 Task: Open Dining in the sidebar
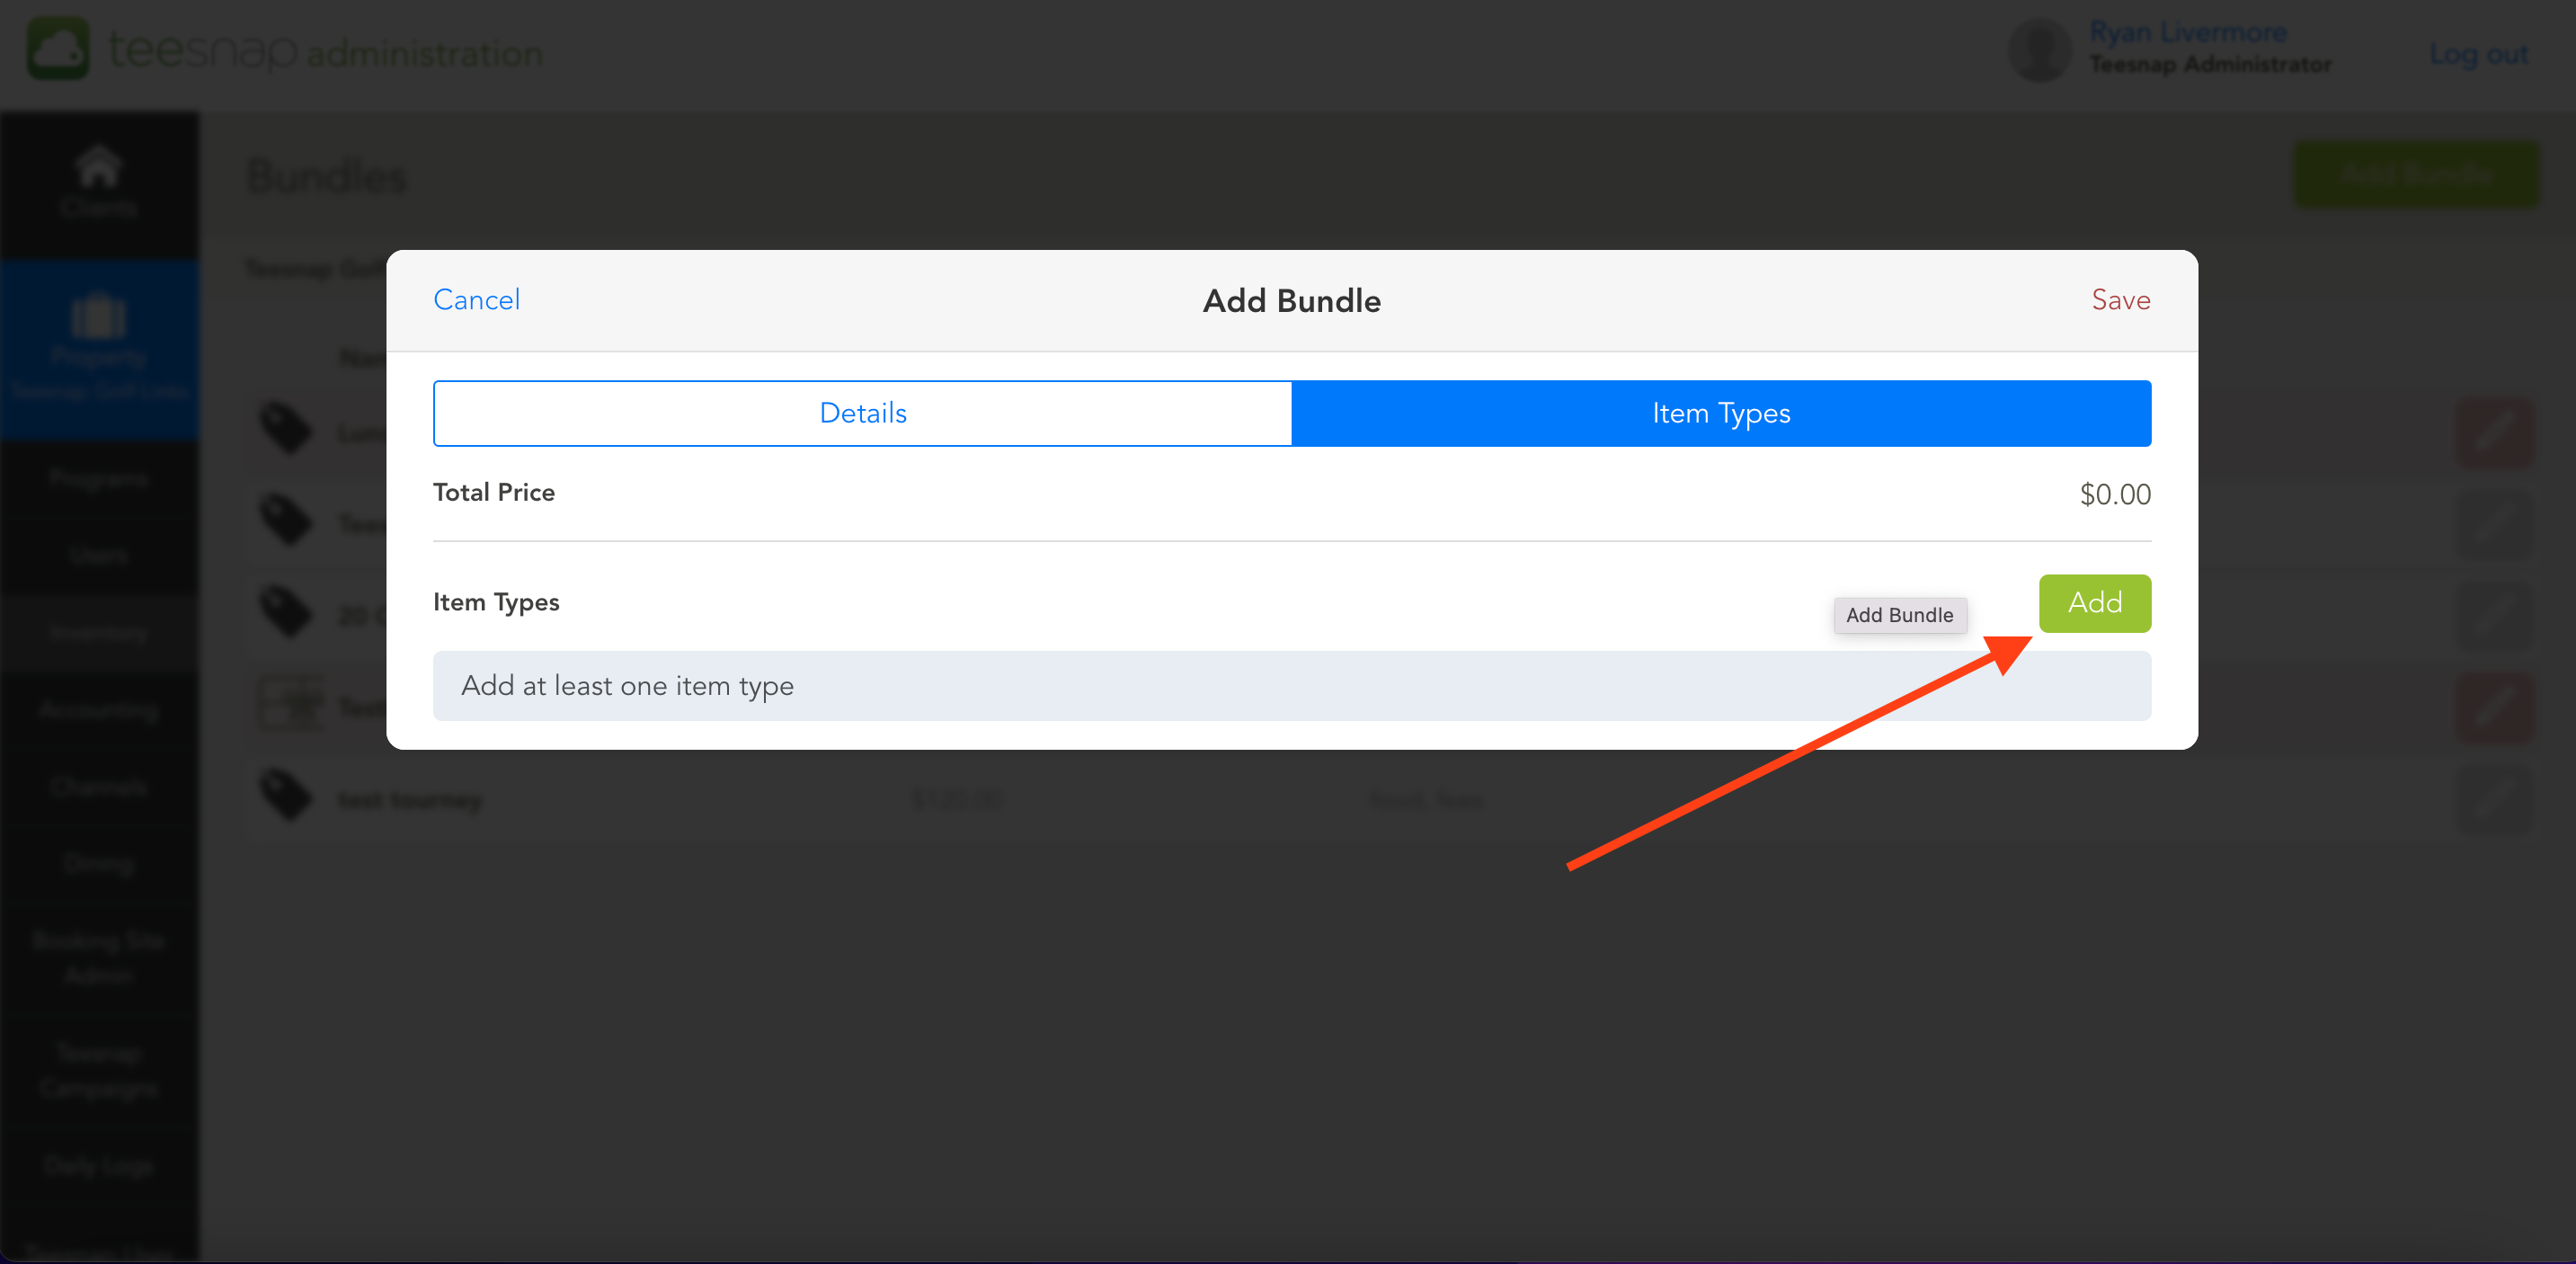click(99, 863)
